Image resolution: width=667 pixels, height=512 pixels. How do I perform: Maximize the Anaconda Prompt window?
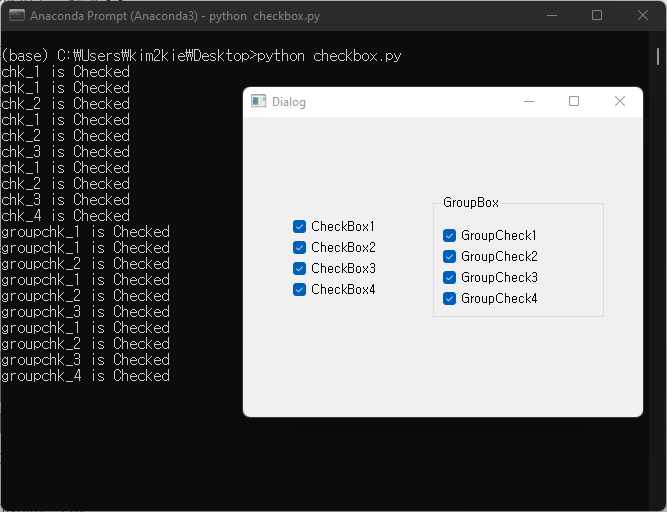pos(597,16)
